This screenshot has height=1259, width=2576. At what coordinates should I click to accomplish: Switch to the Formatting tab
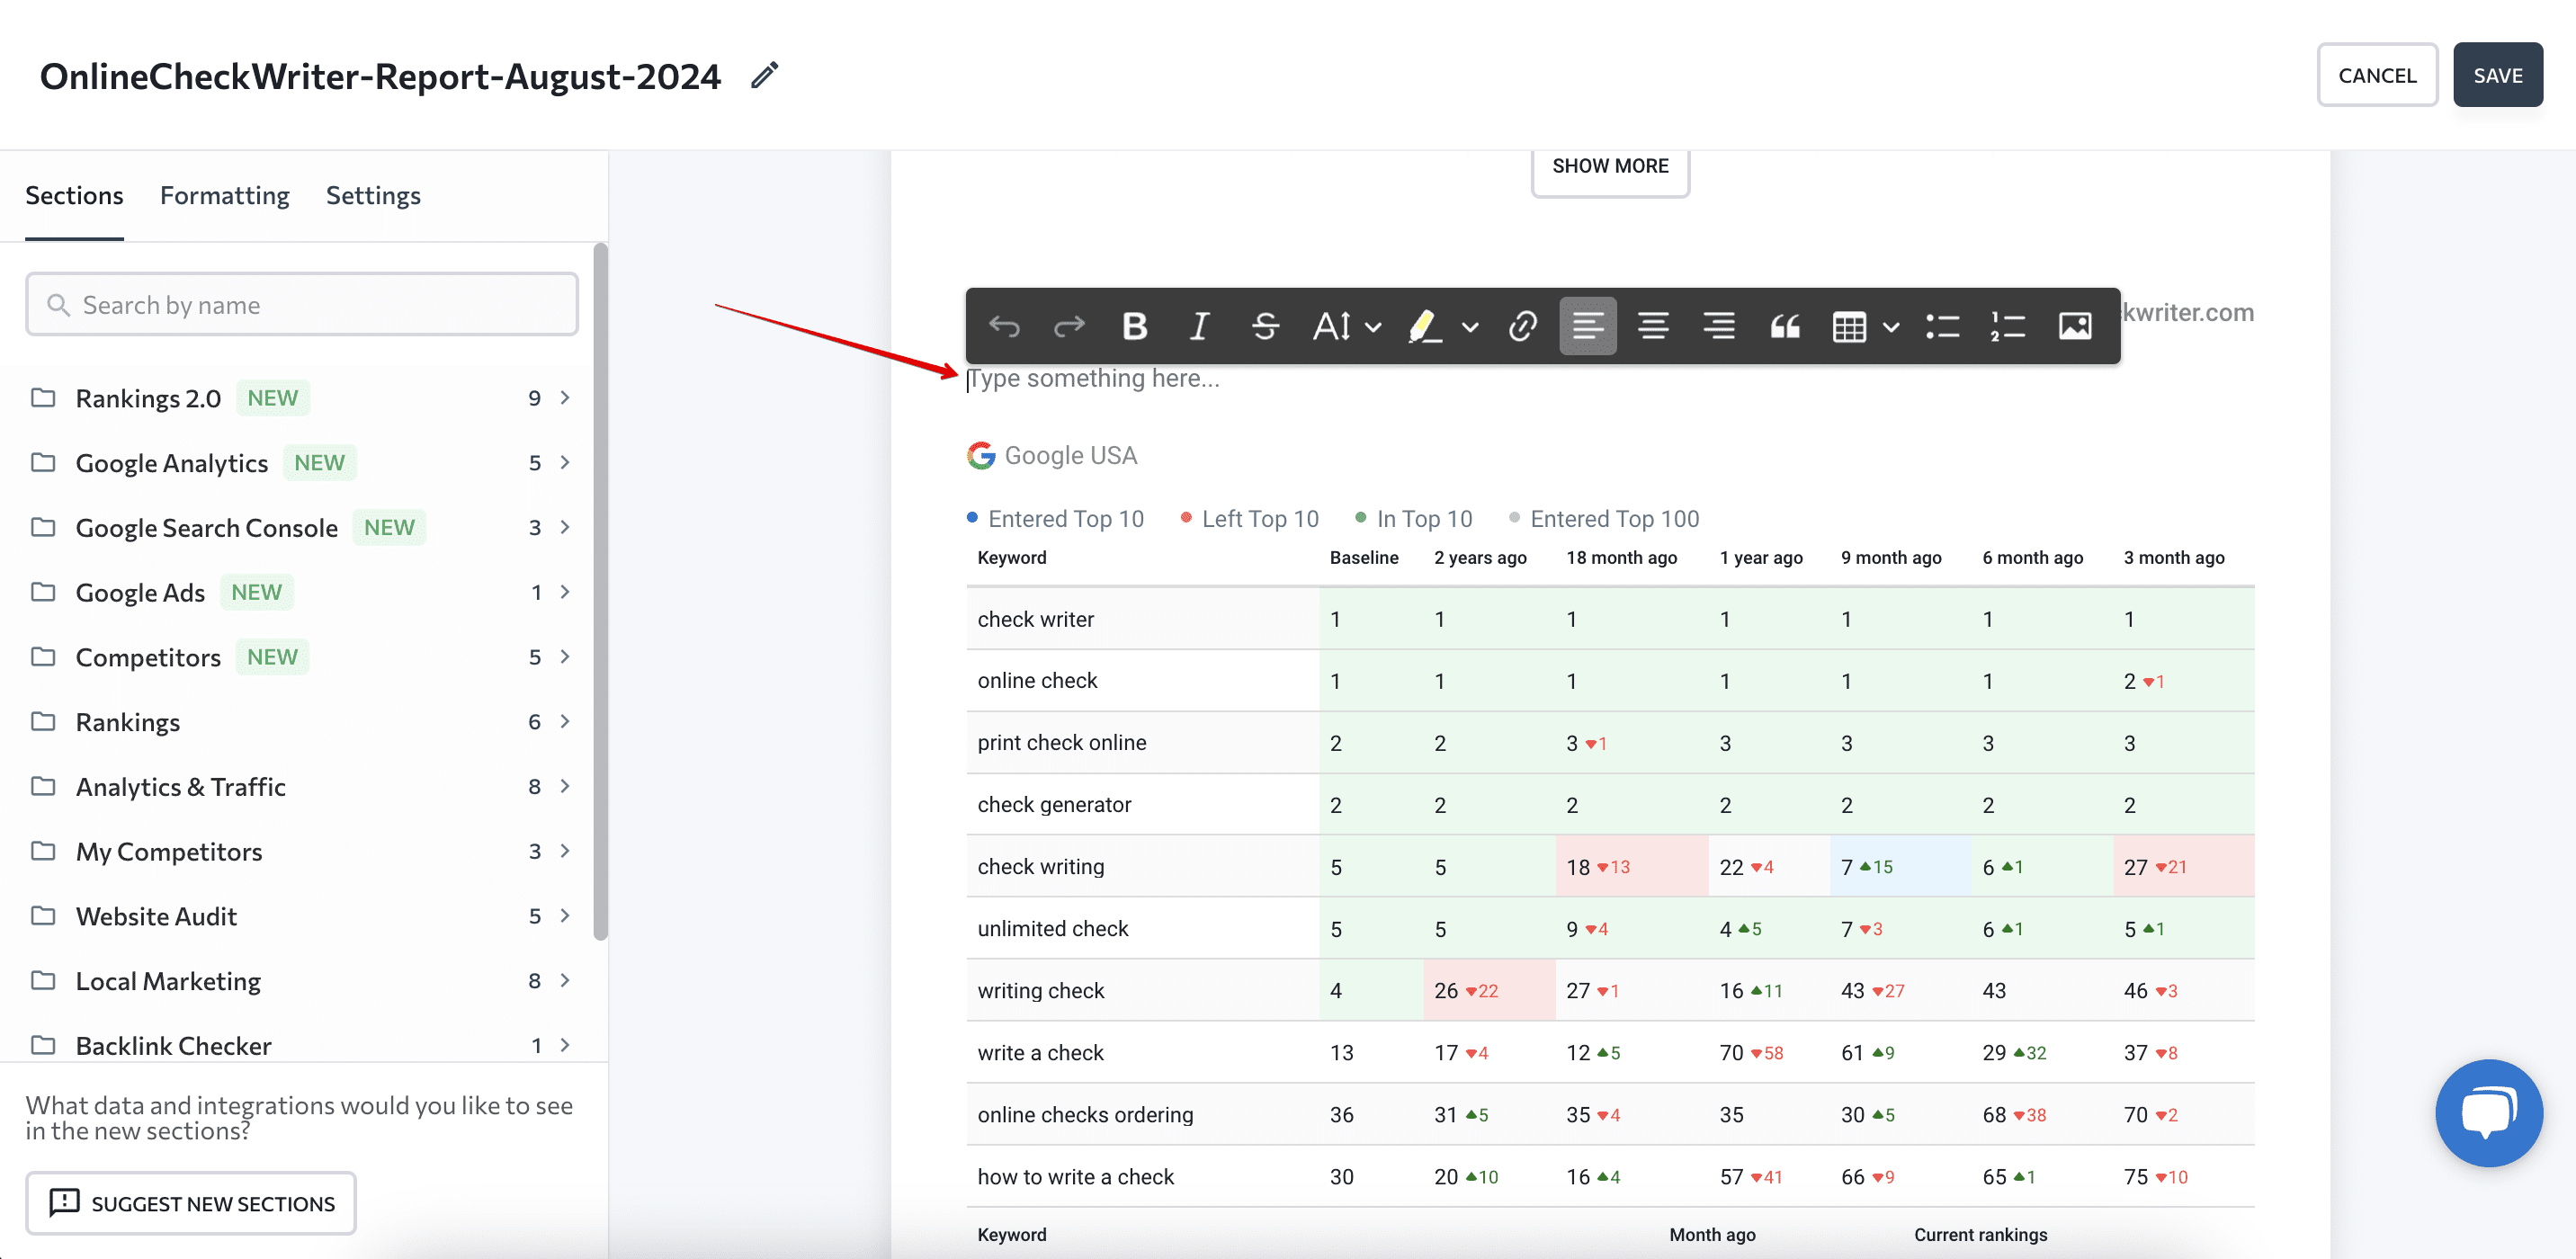[225, 195]
